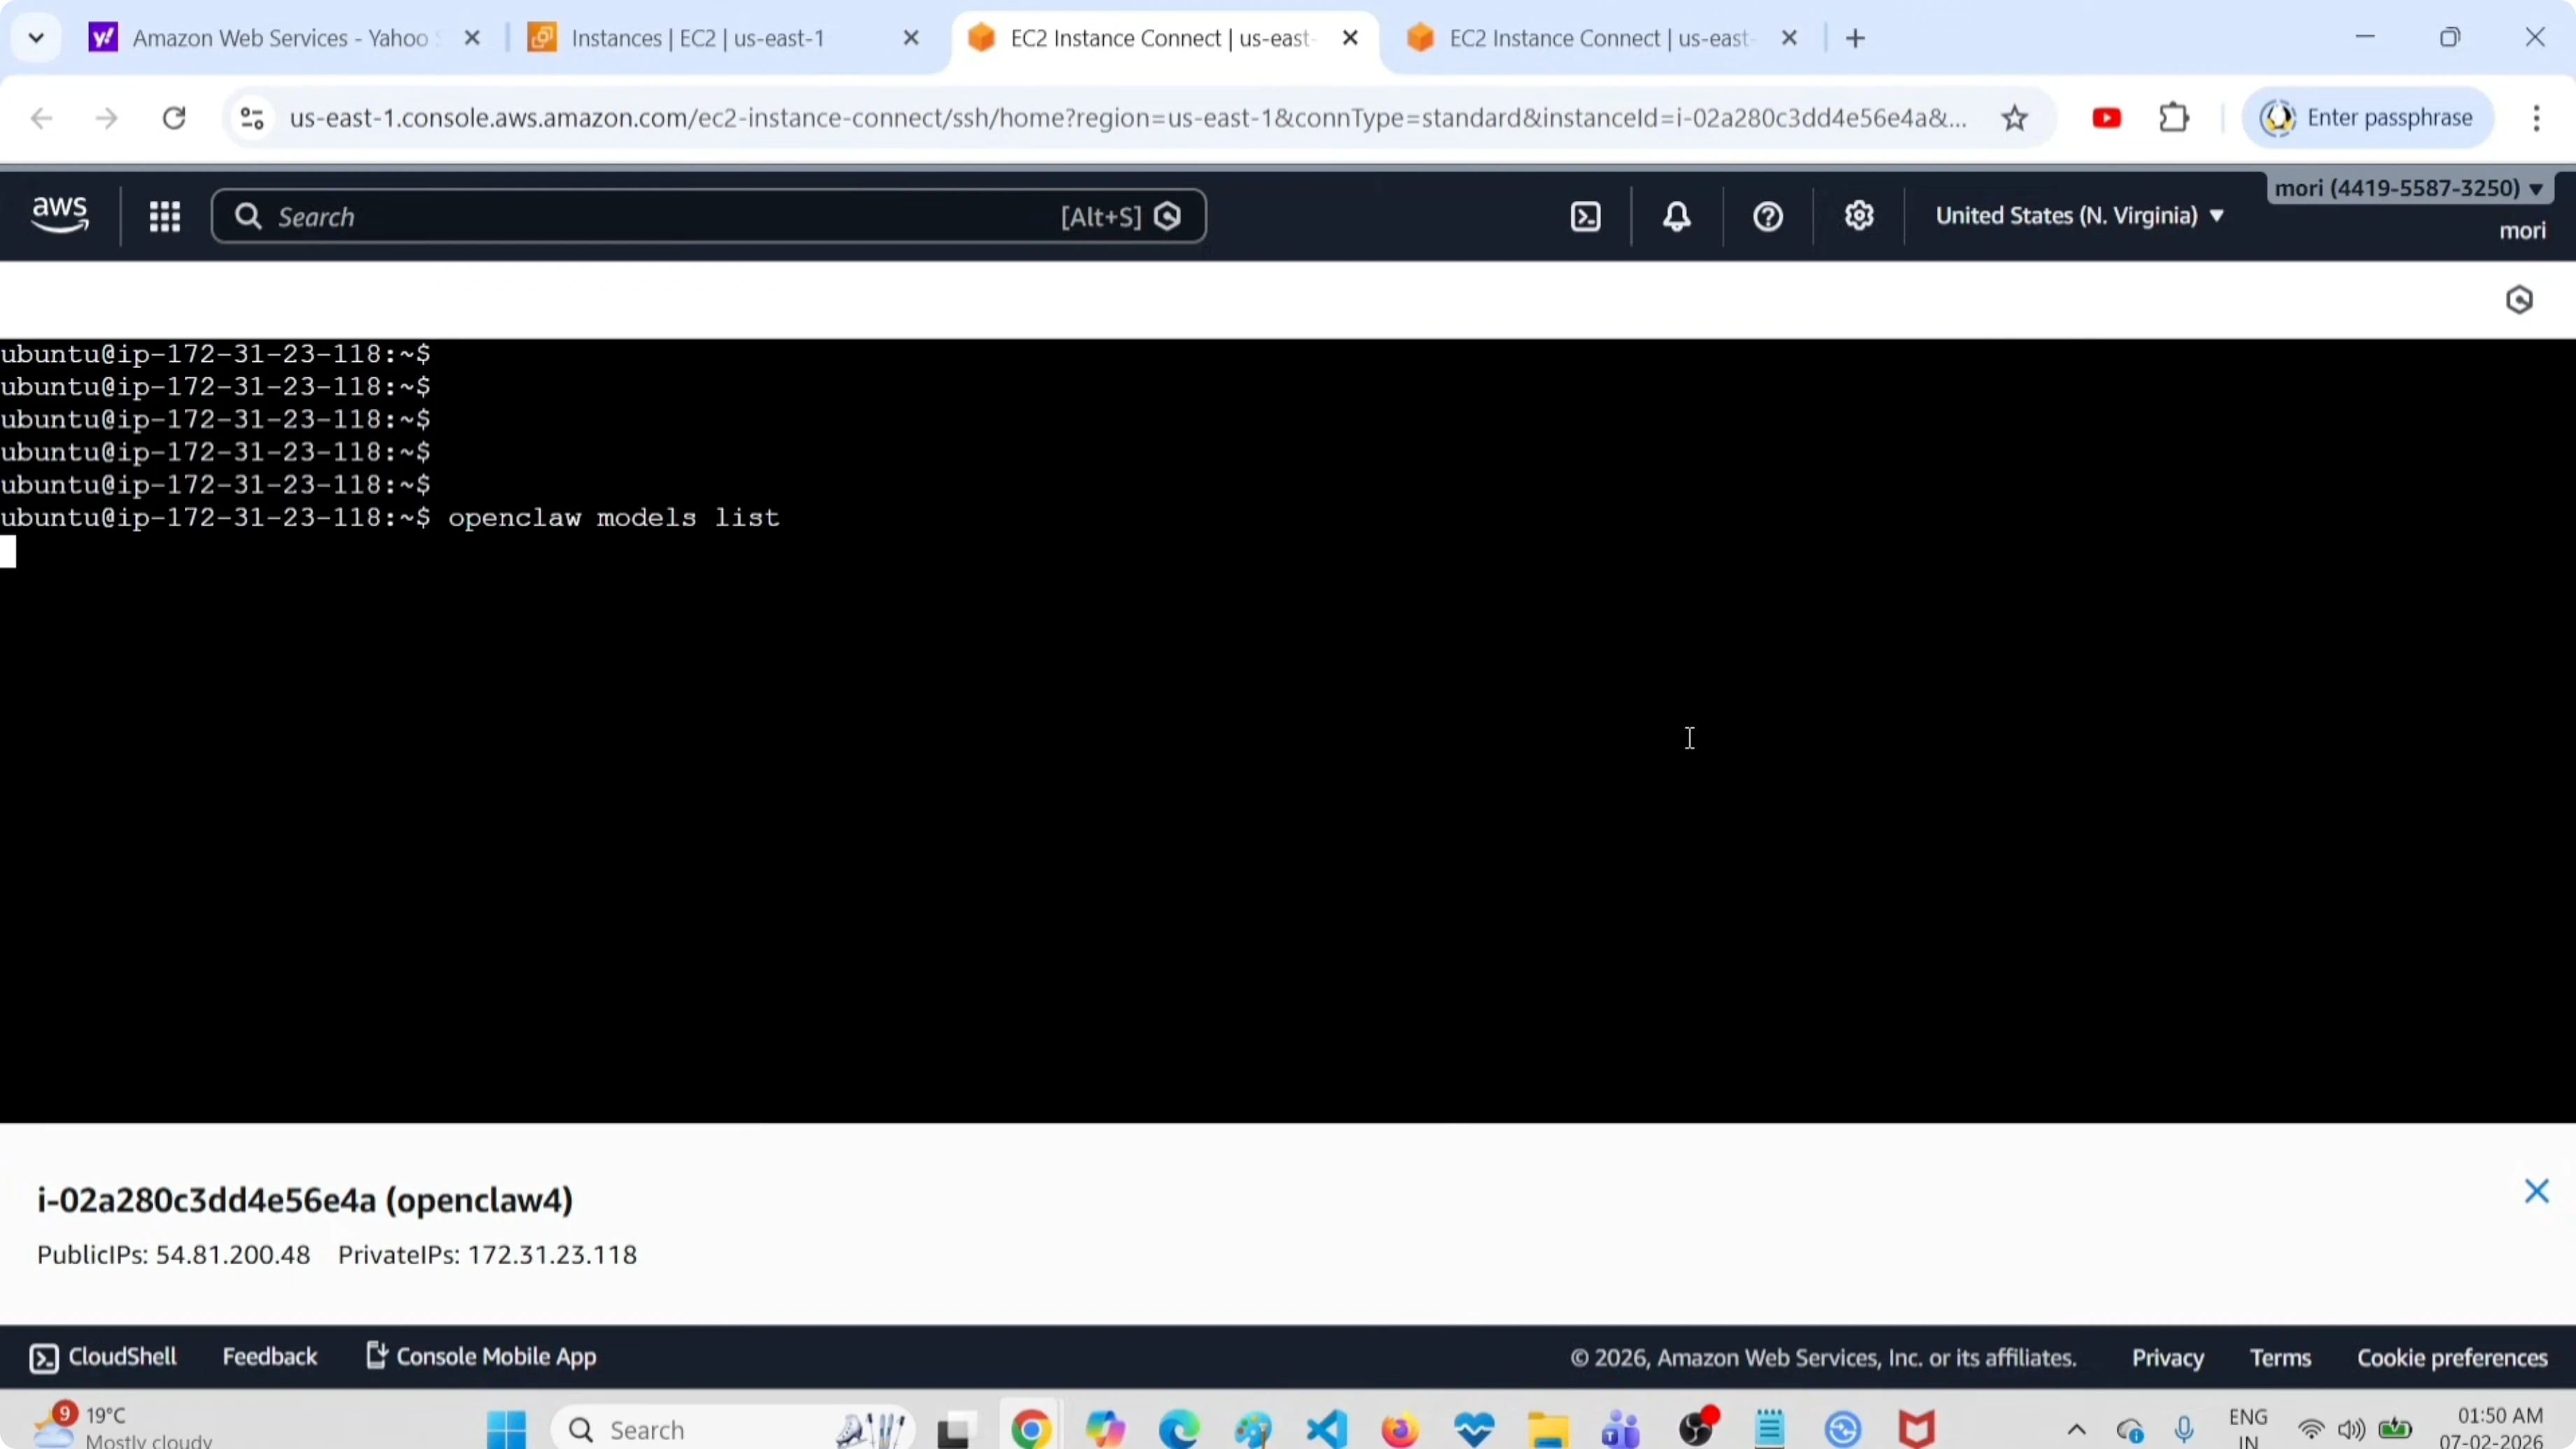Switch to the Instances | EC2 tab
This screenshot has height=1449, width=2576.
point(698,38)
